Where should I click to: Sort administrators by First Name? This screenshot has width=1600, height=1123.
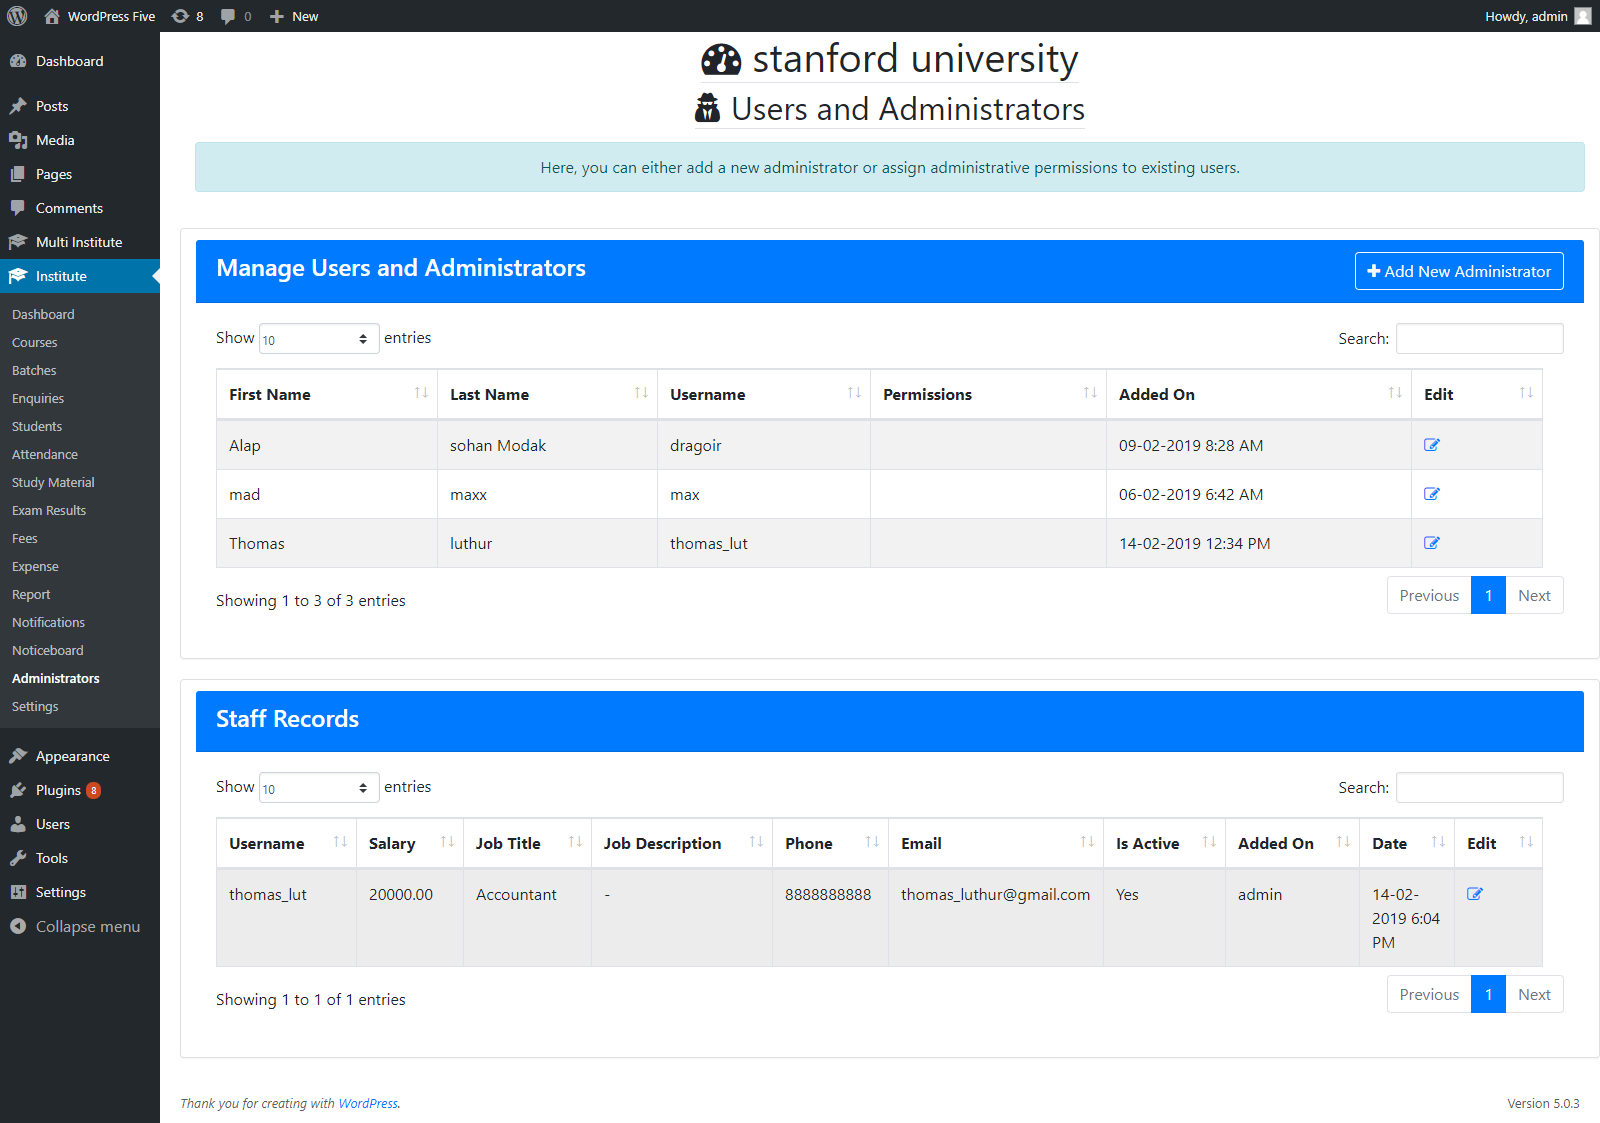(x=327, y=394)
